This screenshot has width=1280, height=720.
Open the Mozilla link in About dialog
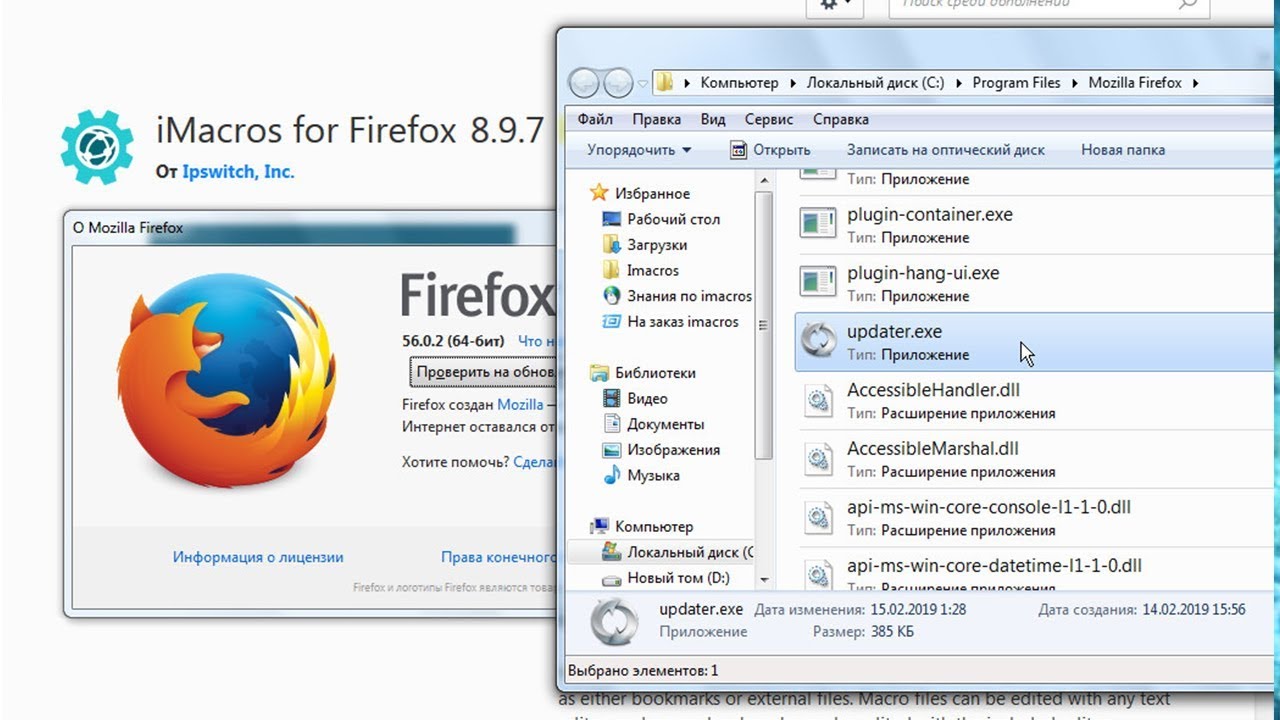click(x=521, y=405)
